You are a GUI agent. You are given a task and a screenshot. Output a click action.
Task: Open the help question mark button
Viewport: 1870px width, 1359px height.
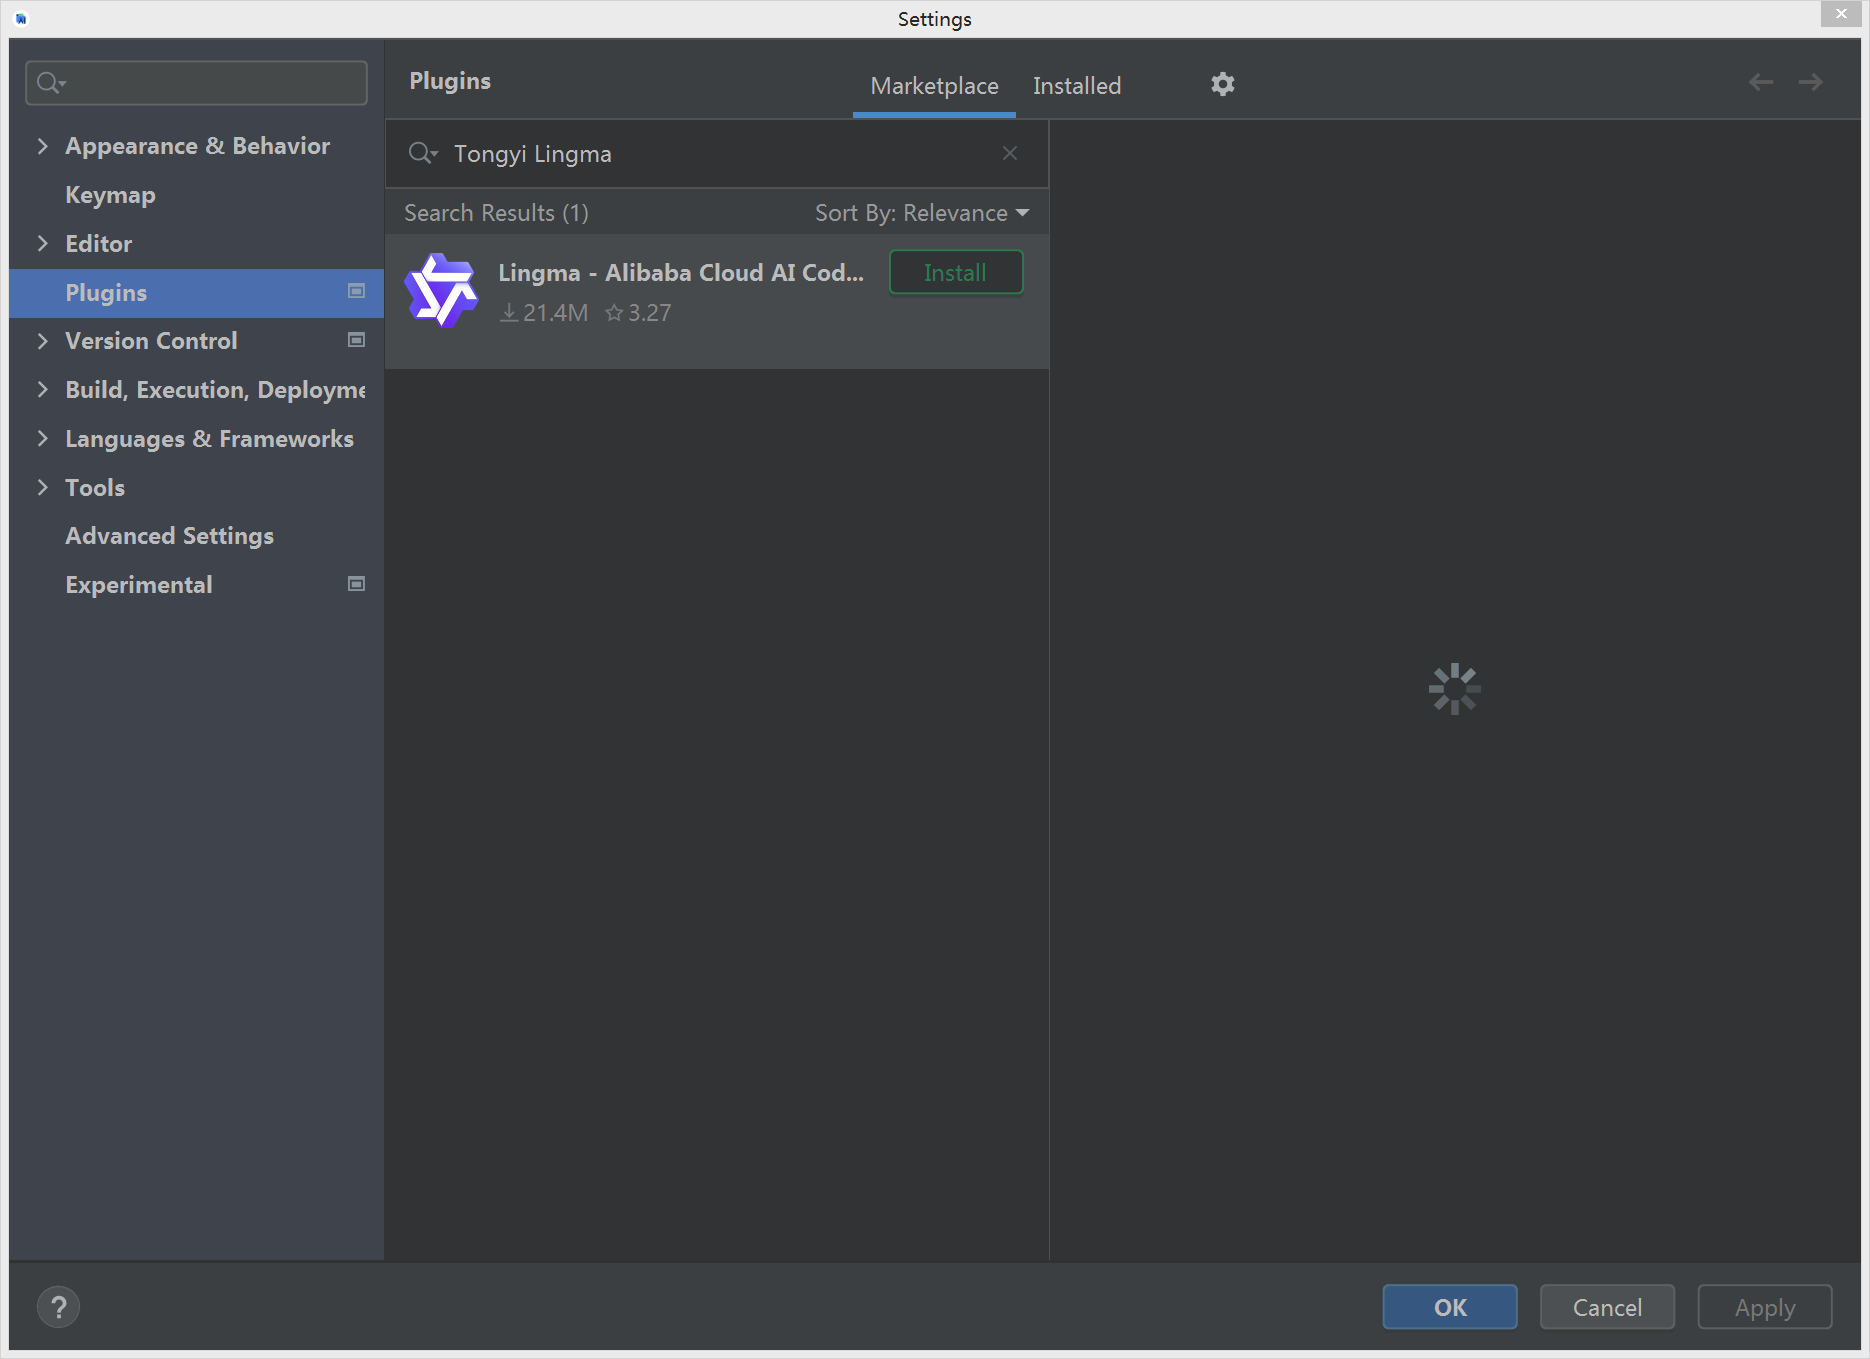point(58,1306)
